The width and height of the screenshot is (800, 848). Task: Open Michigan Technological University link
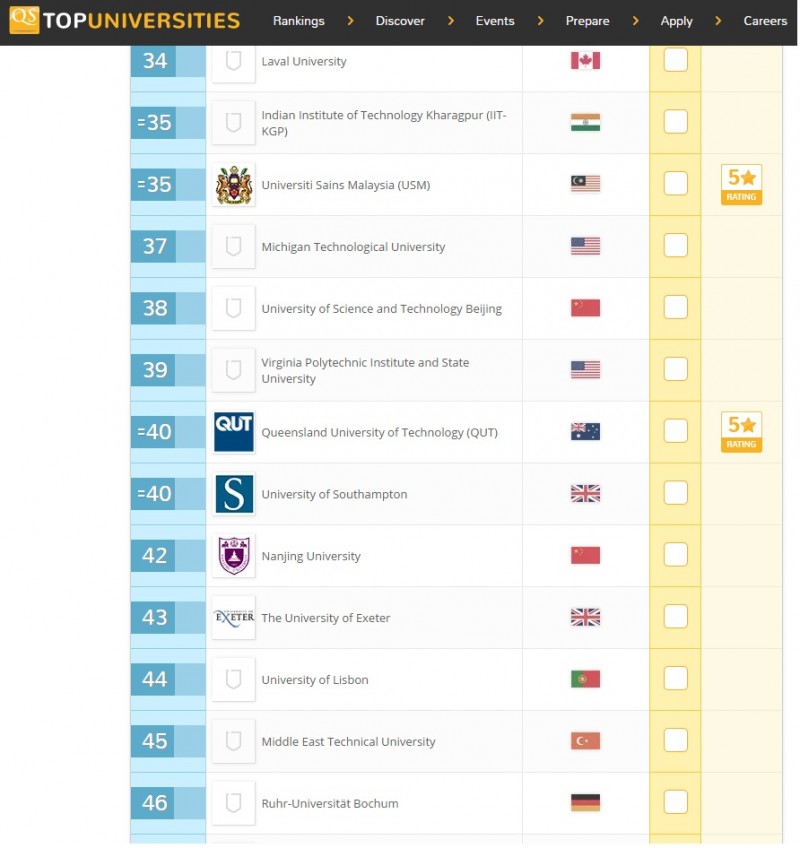click(x=353, y=247)
